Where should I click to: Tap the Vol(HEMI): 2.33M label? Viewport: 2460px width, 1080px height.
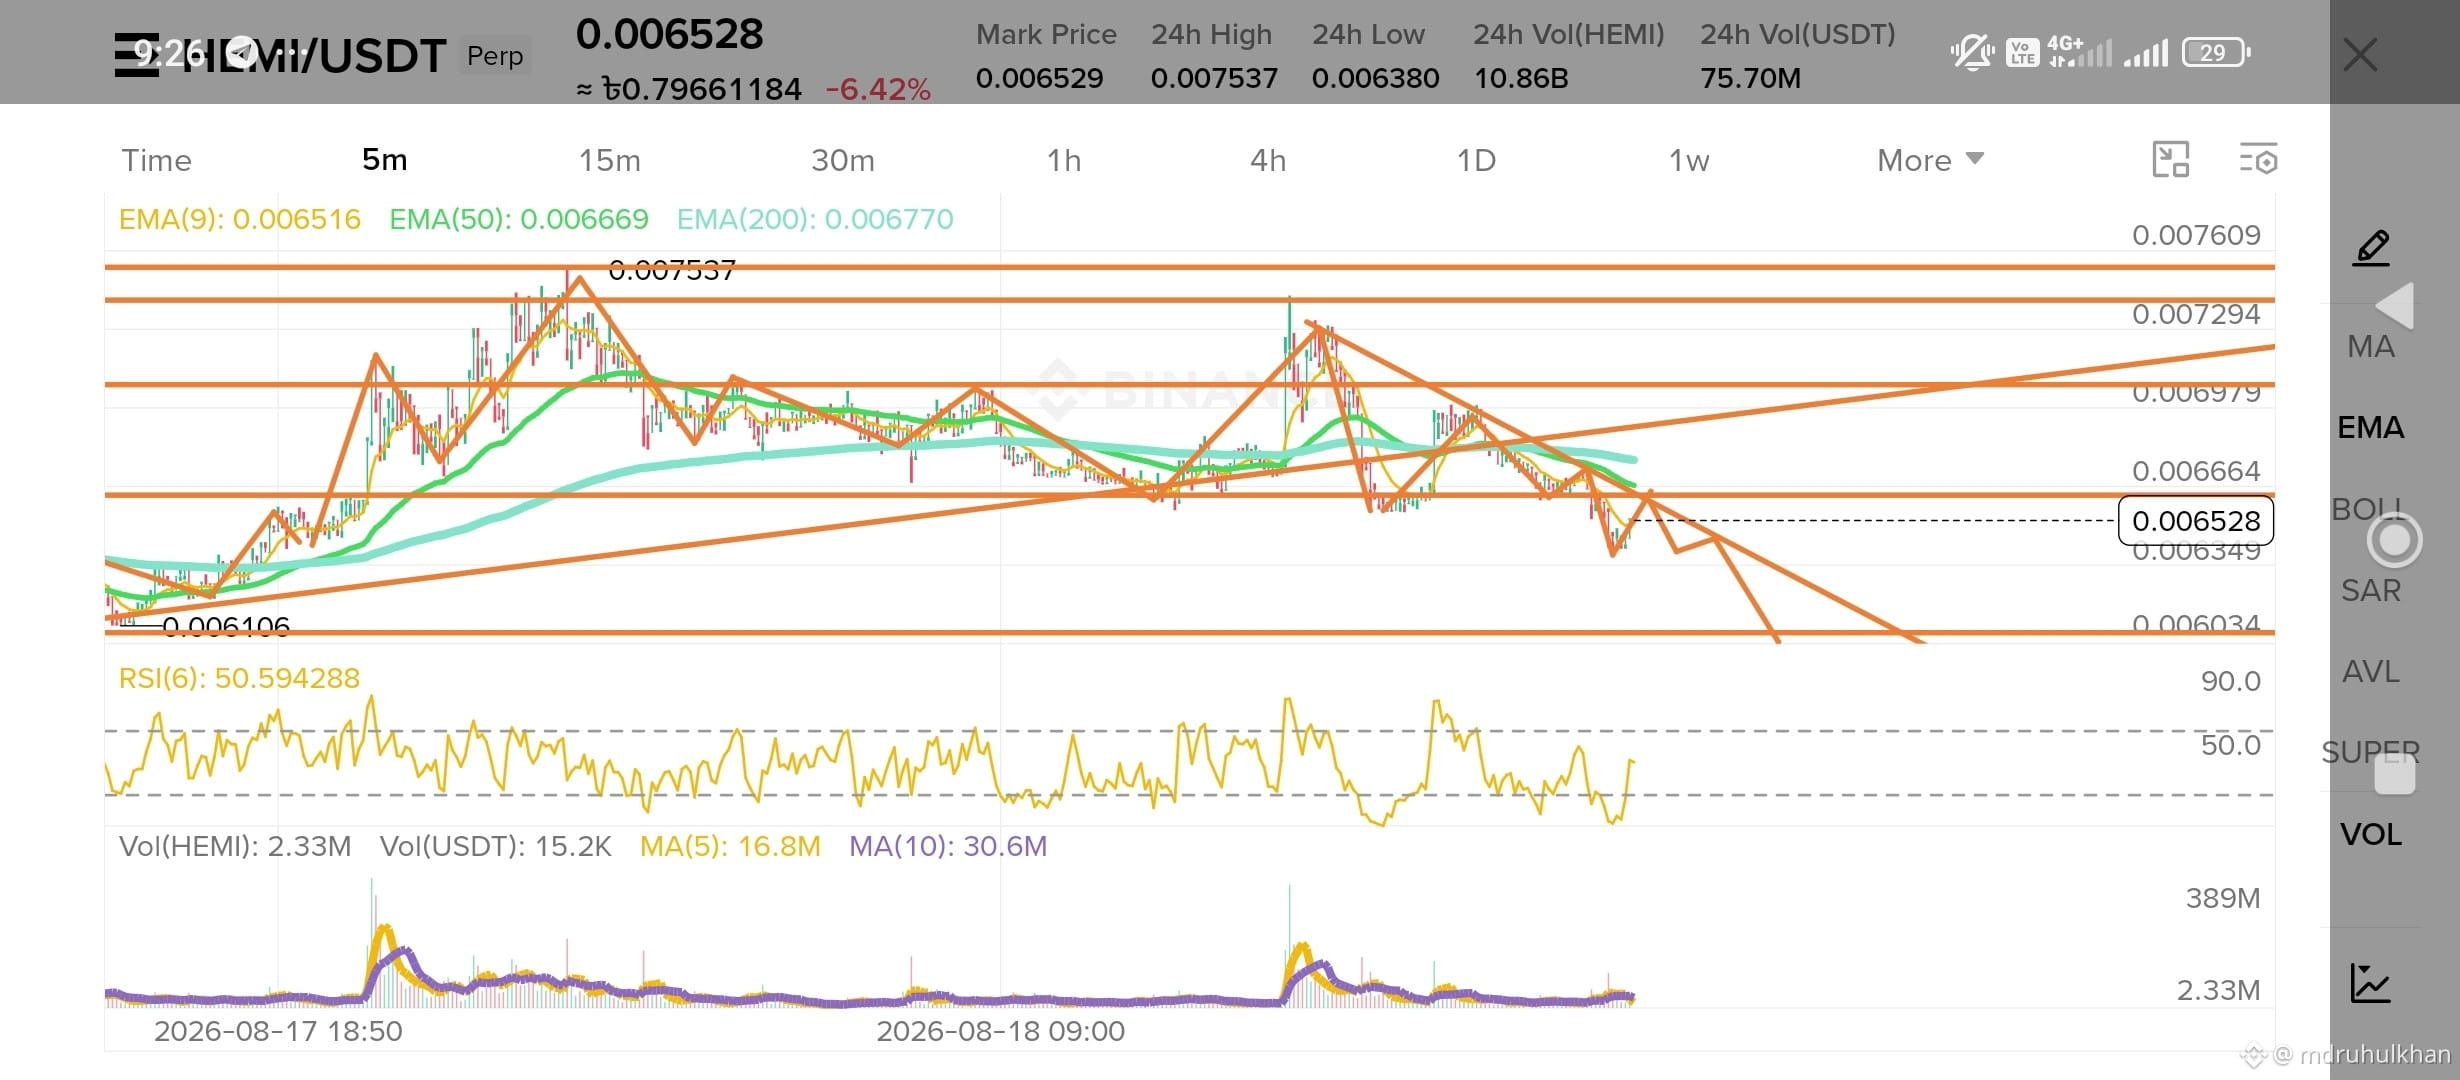point(235,846)
